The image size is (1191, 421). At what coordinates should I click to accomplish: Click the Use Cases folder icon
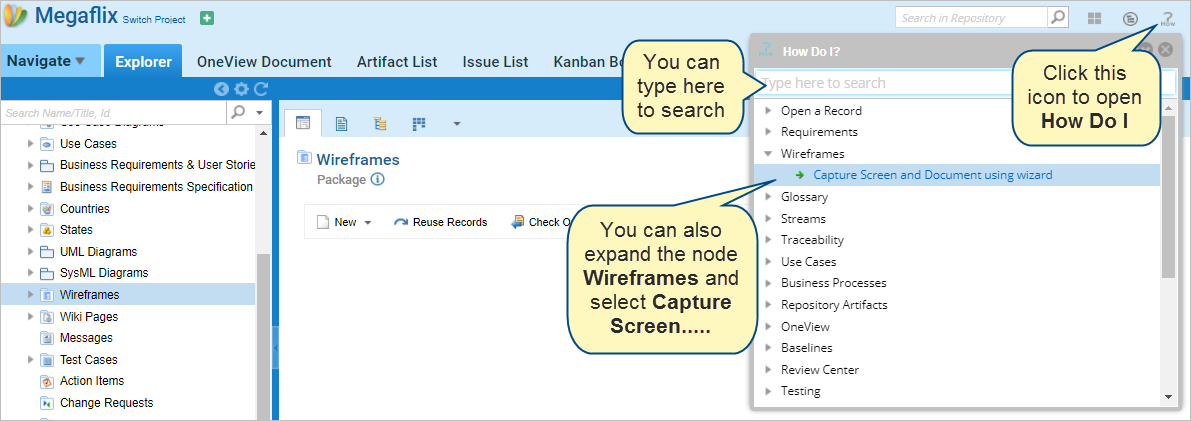46,144
